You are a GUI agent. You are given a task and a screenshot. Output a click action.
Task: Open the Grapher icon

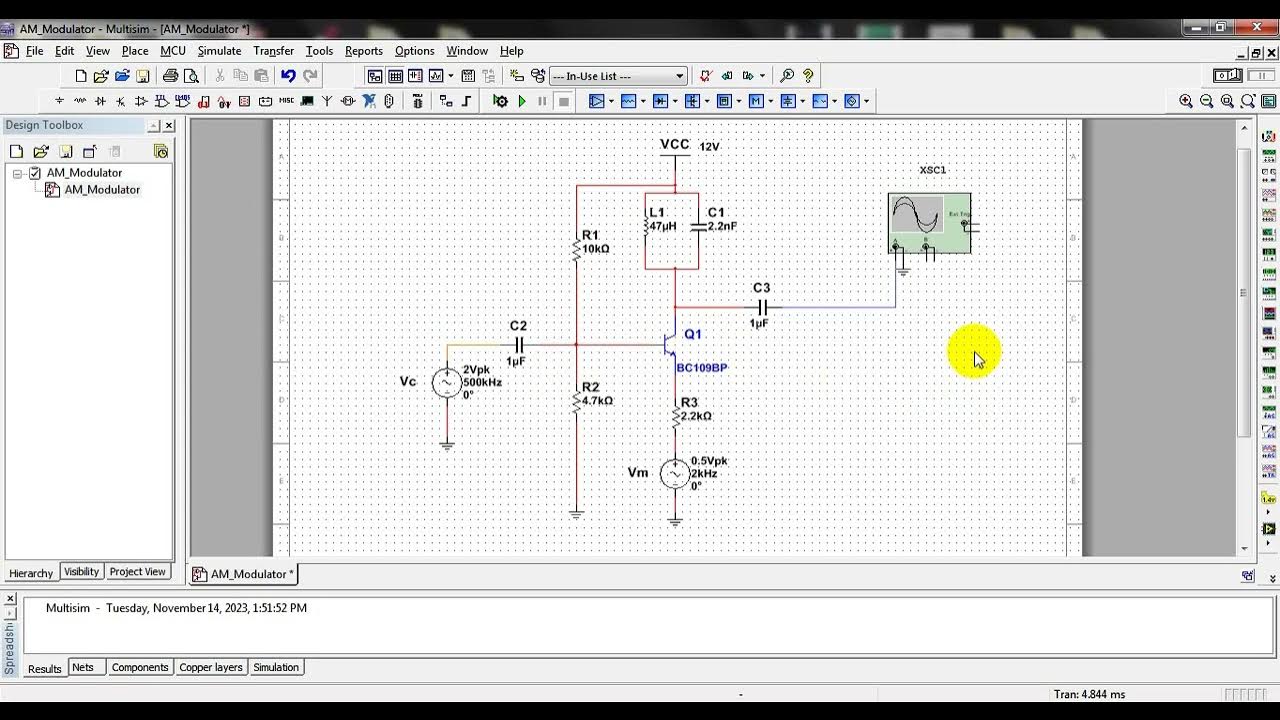tap(436, 76)
